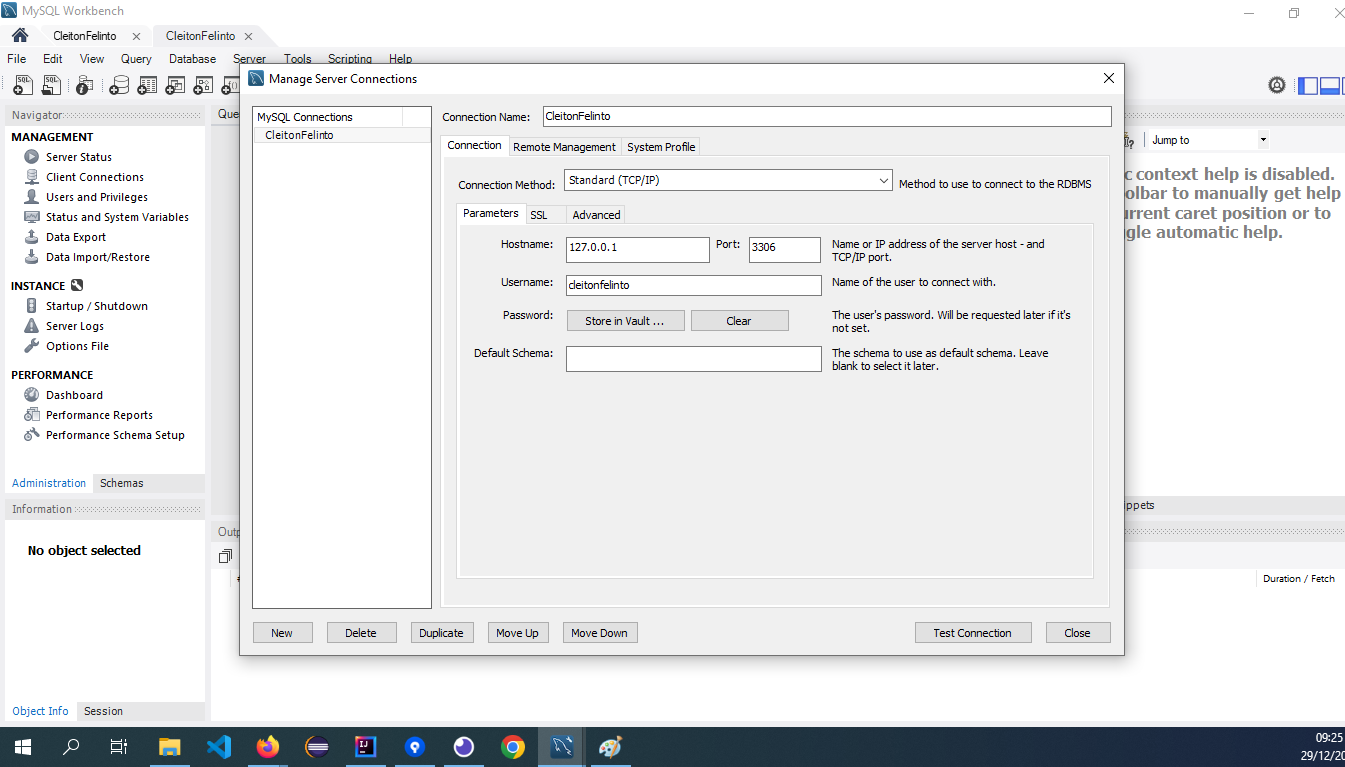Switch to Object Info tab
Viewport: 1345px width, 767px height.
(40, 711)
